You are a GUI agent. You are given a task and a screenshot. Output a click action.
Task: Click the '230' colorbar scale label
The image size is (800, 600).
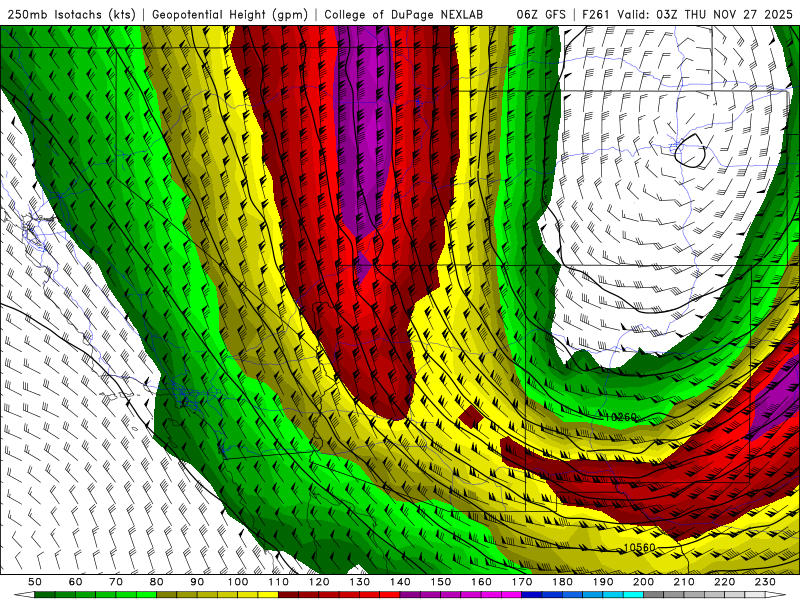pyautogui.click(x=765, y=582)
